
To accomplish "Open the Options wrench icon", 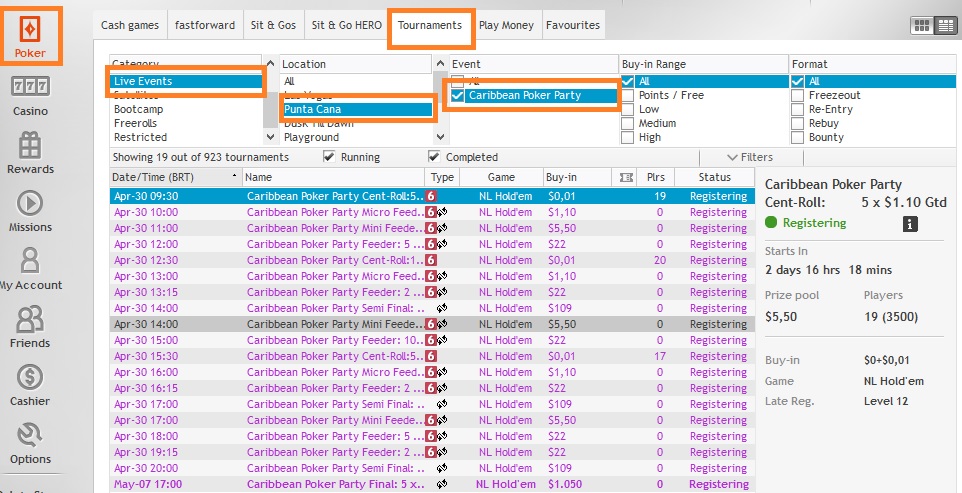I will 30,435.
